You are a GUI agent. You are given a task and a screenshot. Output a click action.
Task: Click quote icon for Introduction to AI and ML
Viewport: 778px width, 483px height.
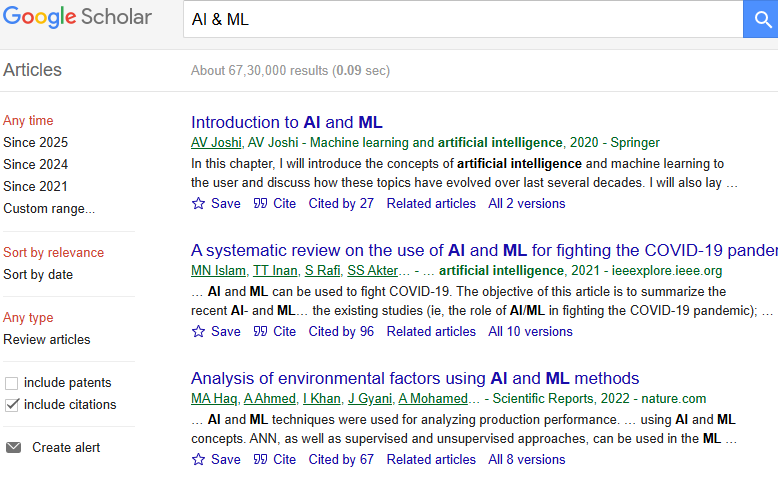click(x=260, y=203)
